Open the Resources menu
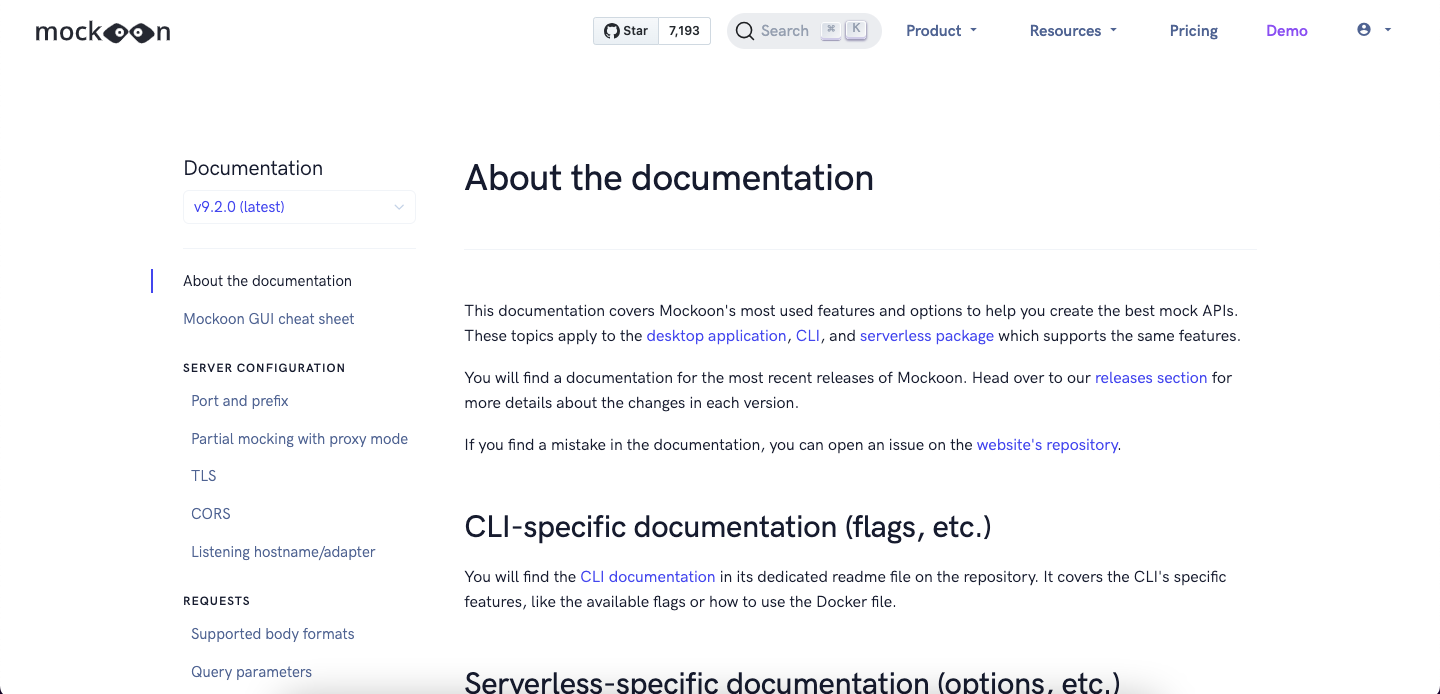1440x694 pixels. 1073,31
